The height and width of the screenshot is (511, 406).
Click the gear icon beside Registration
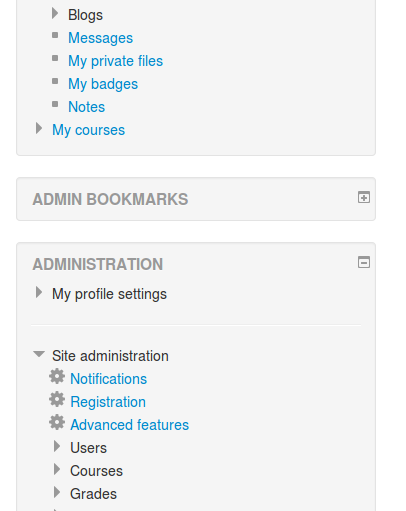click(x=57, y=399)
